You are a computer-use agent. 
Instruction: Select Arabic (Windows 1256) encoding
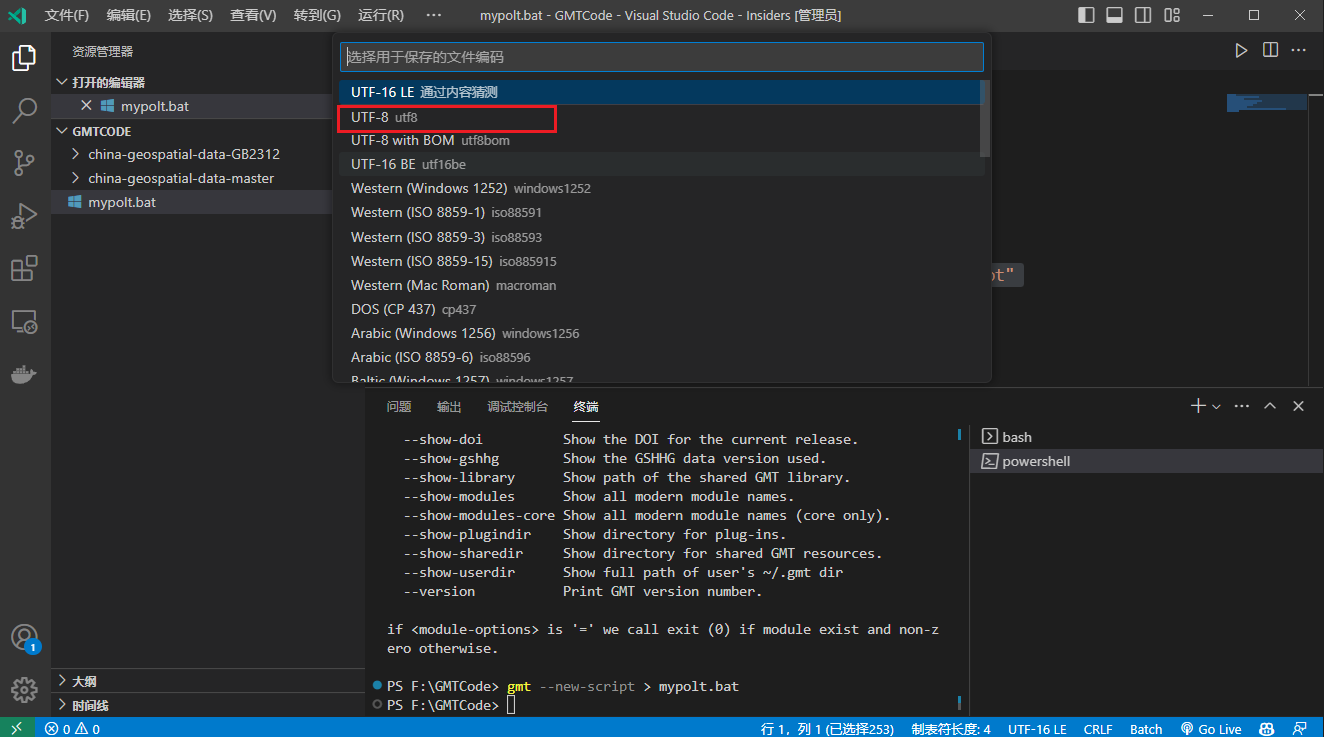[661, 333]
